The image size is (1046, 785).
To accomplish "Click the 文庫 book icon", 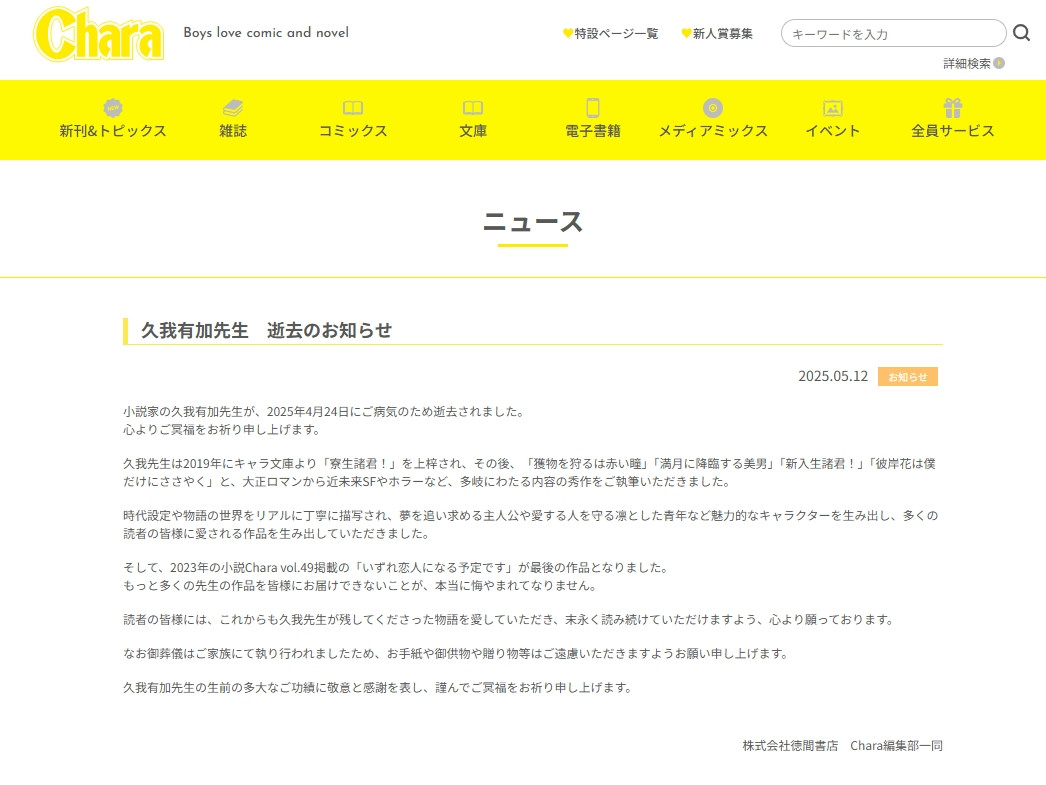I will (x=473, y=108).
